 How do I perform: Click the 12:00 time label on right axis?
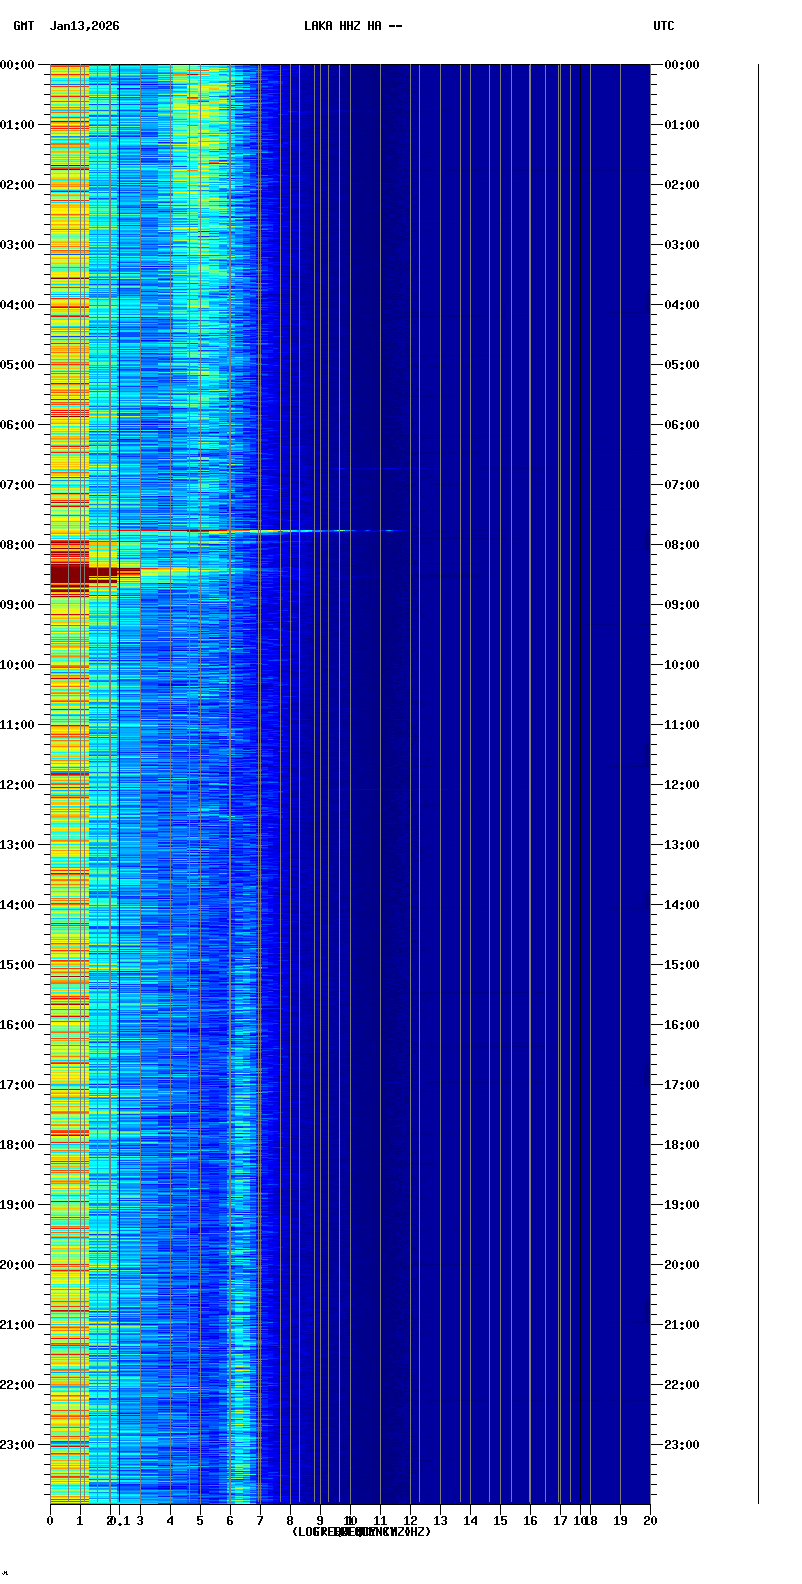(682, 785)
